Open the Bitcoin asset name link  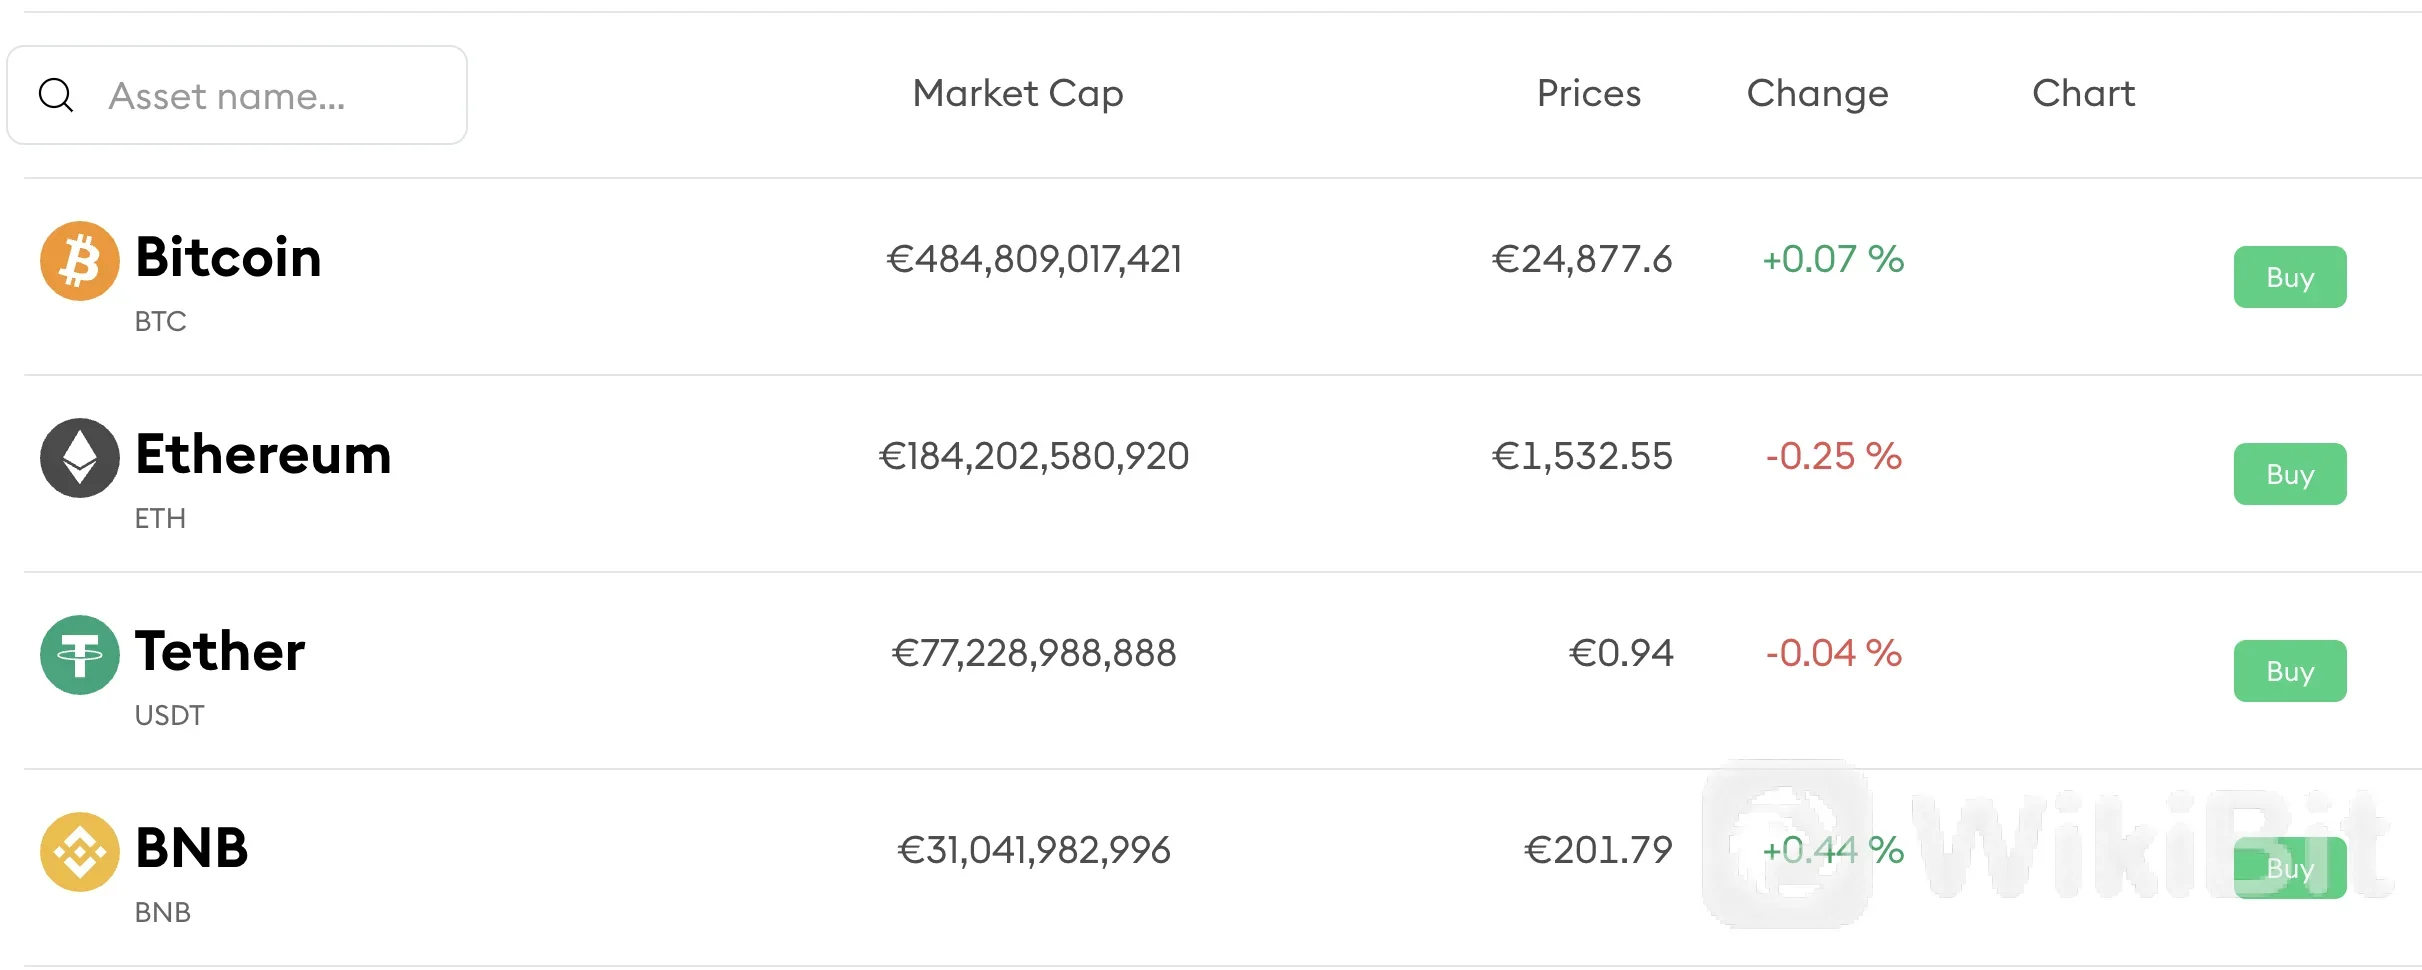point(228,258)
